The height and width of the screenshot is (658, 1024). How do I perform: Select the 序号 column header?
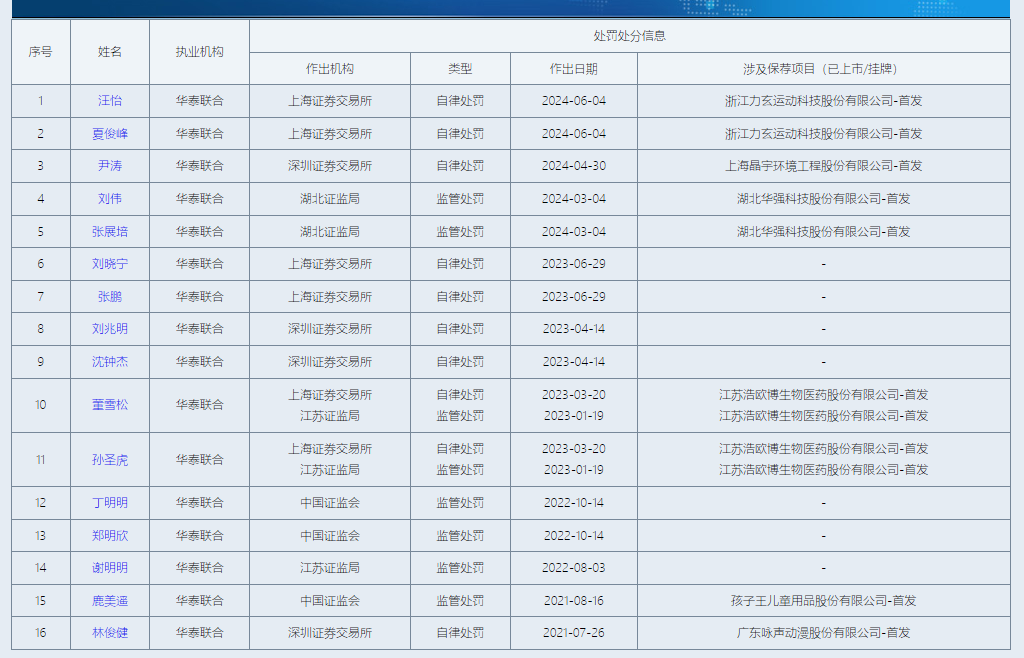(x=40, y=52)
